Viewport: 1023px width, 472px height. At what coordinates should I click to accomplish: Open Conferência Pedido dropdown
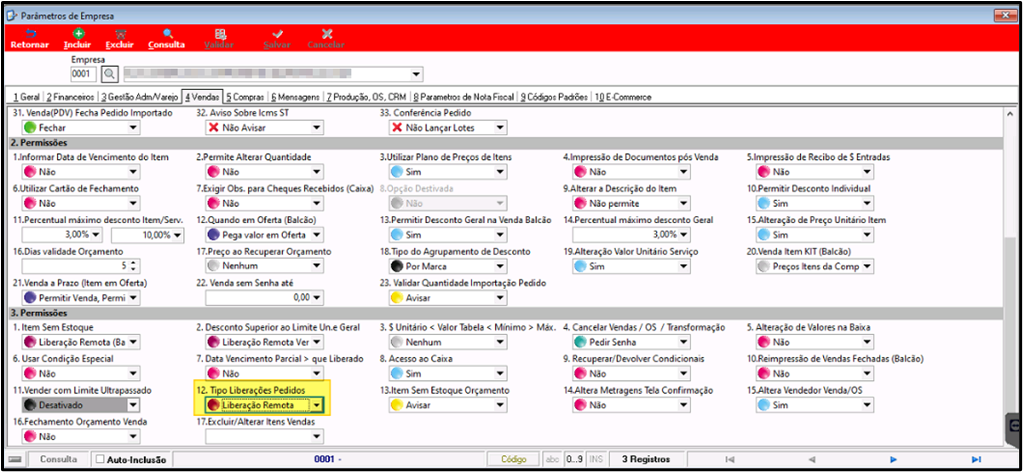tap(500, 128)
